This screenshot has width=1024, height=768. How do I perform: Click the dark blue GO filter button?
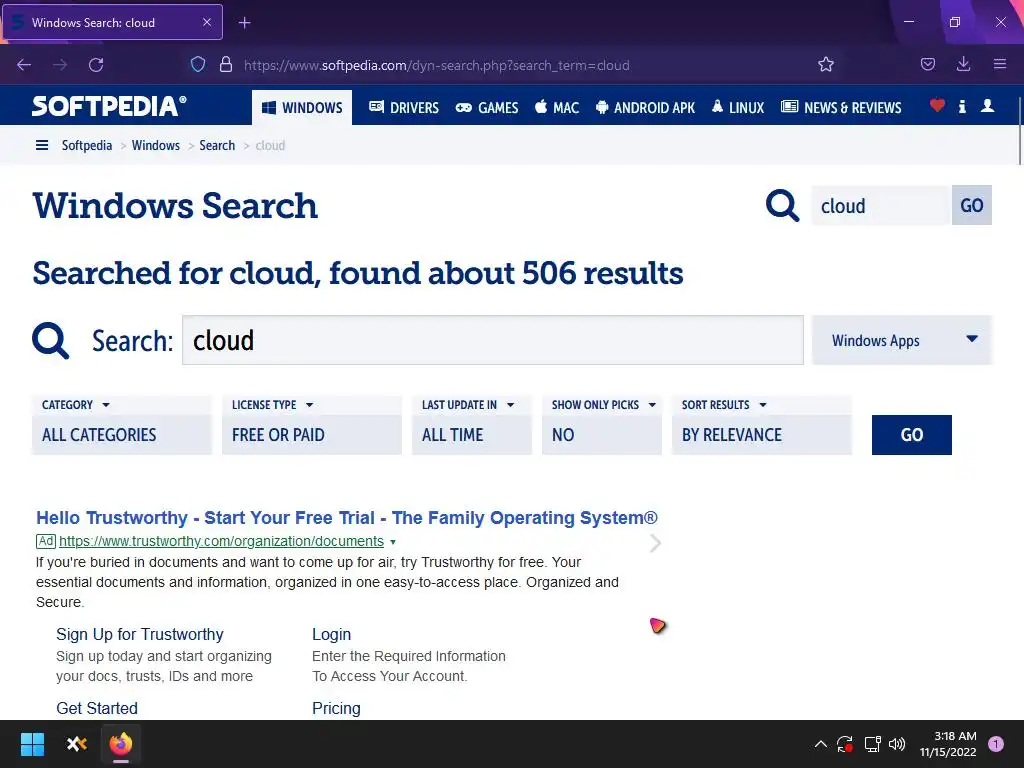[912, 435]
